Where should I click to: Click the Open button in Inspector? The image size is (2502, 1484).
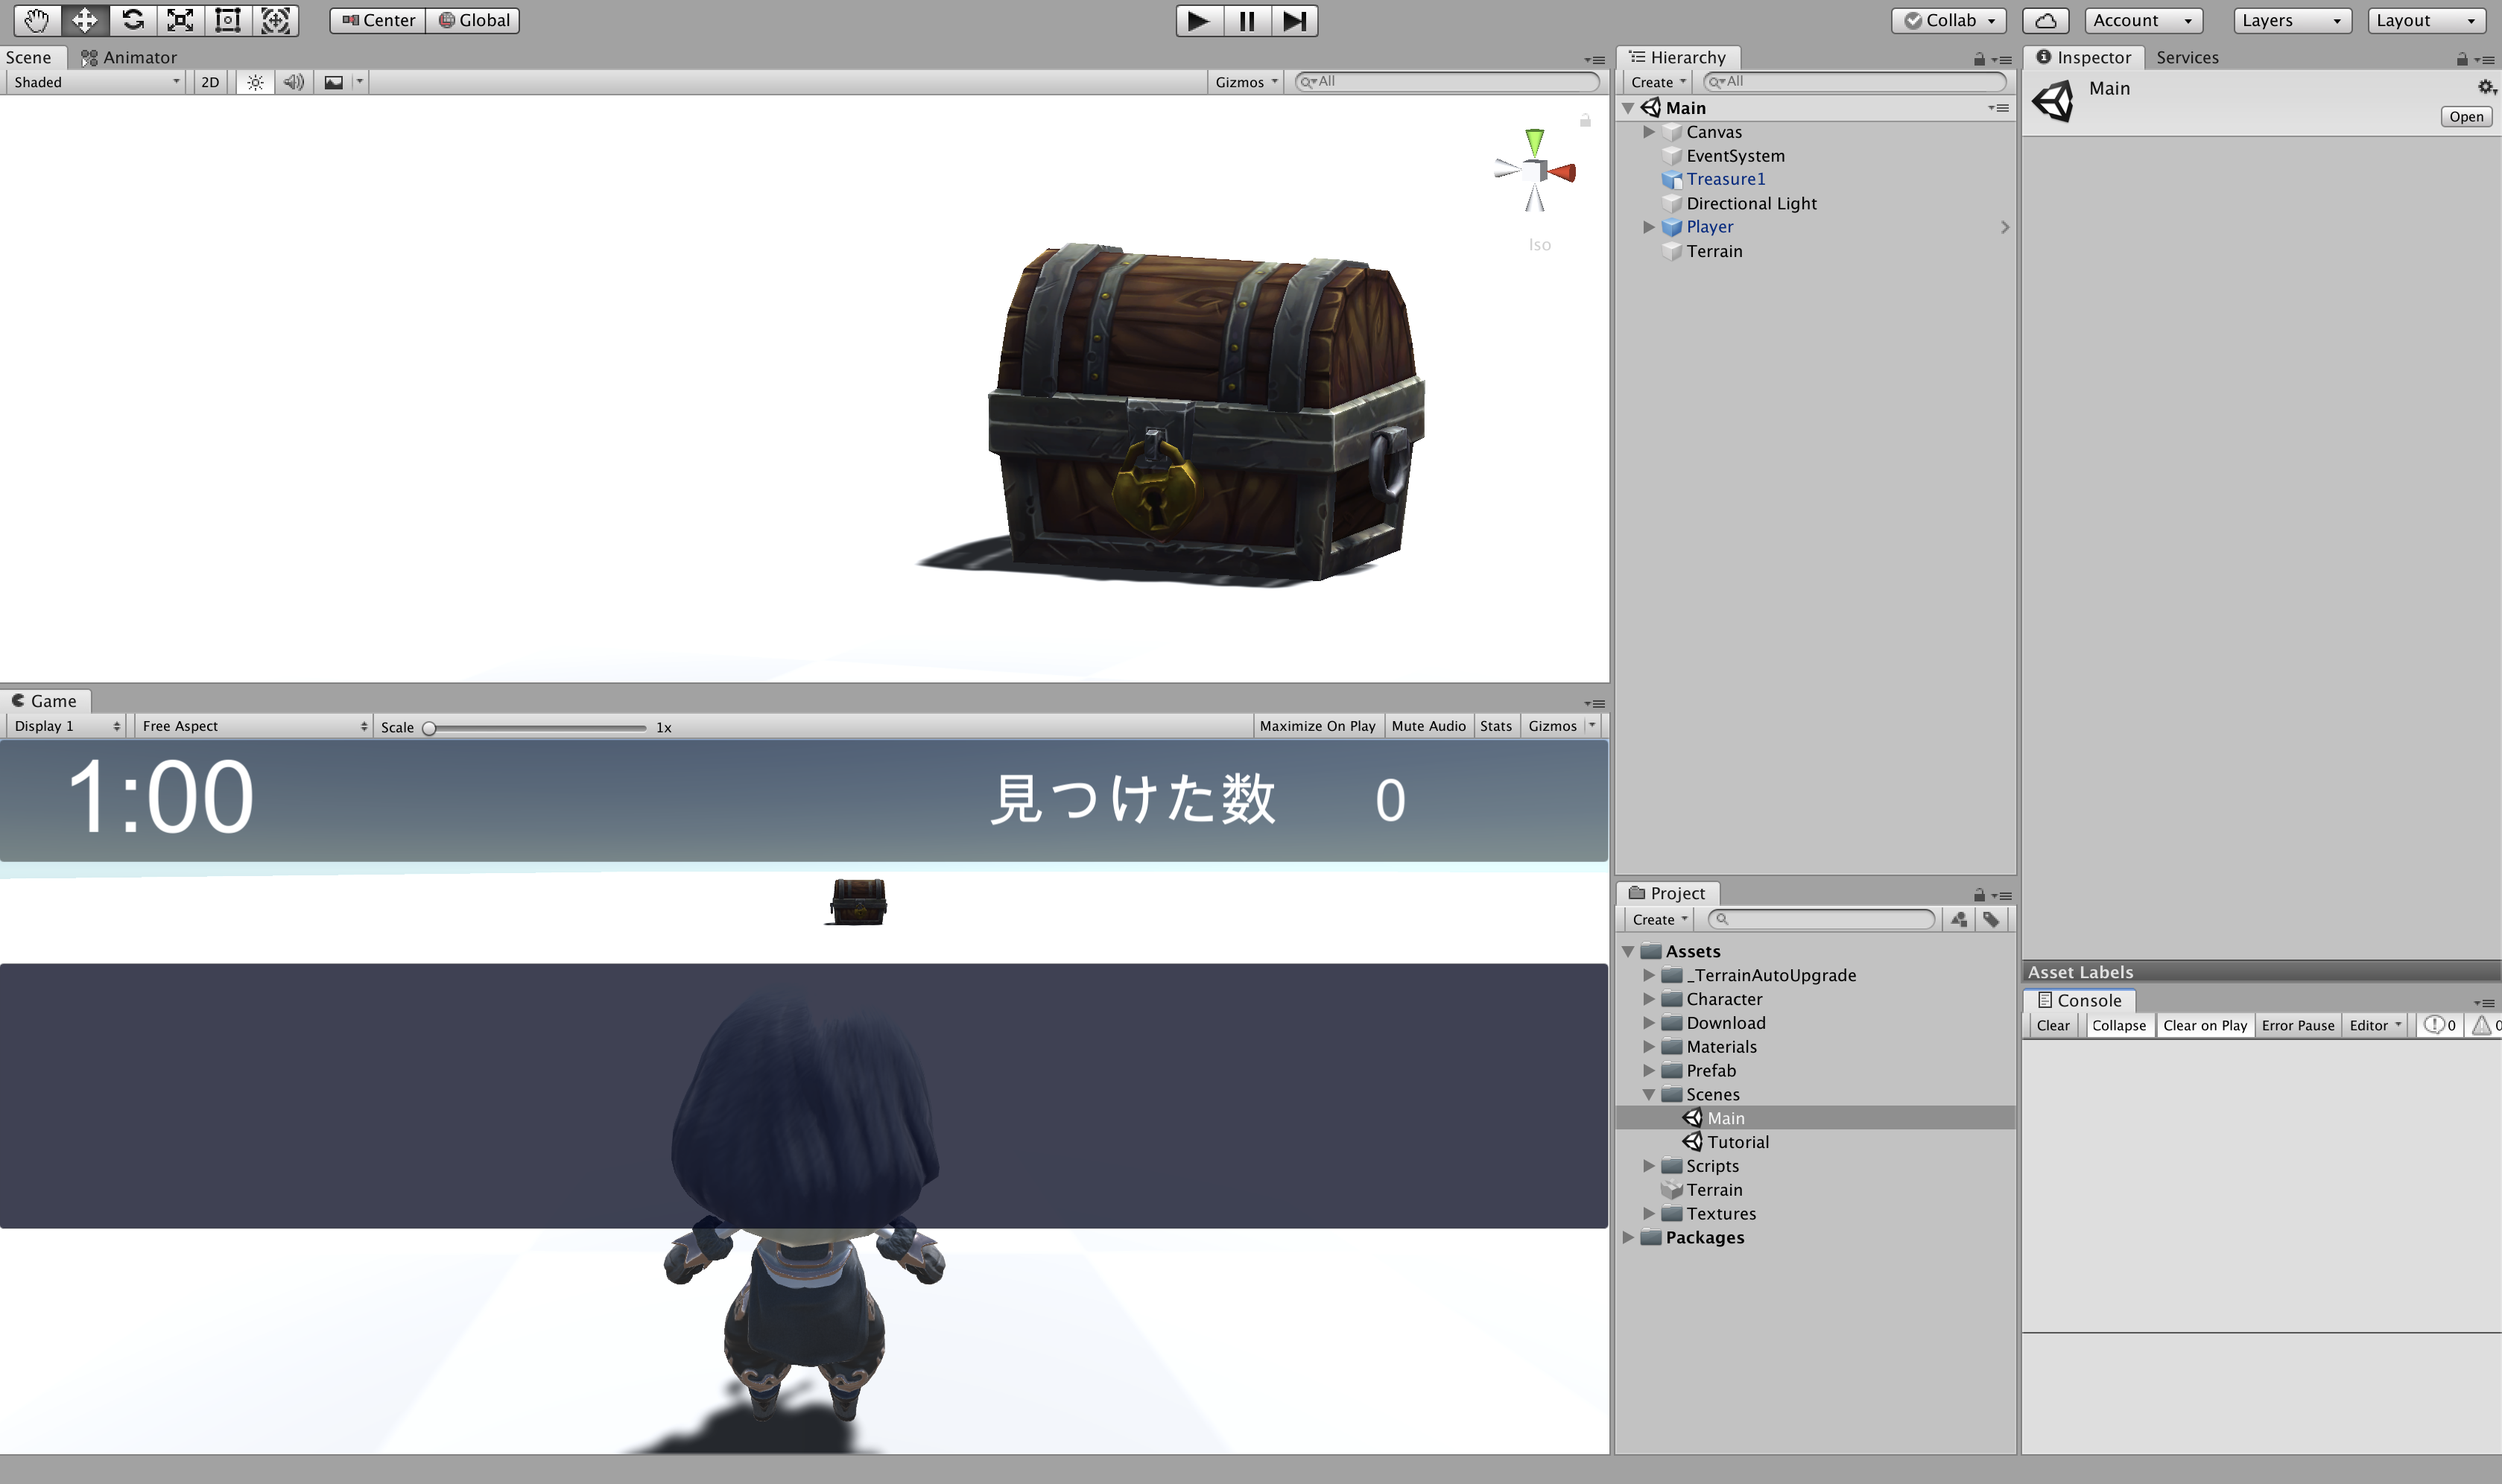click(x=2465, y=117)
